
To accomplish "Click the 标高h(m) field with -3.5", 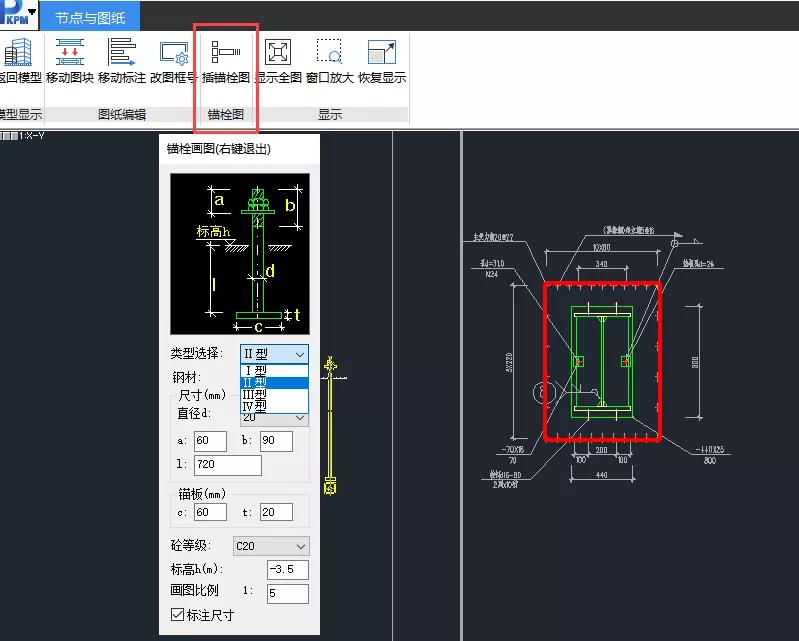I will 288,570.
